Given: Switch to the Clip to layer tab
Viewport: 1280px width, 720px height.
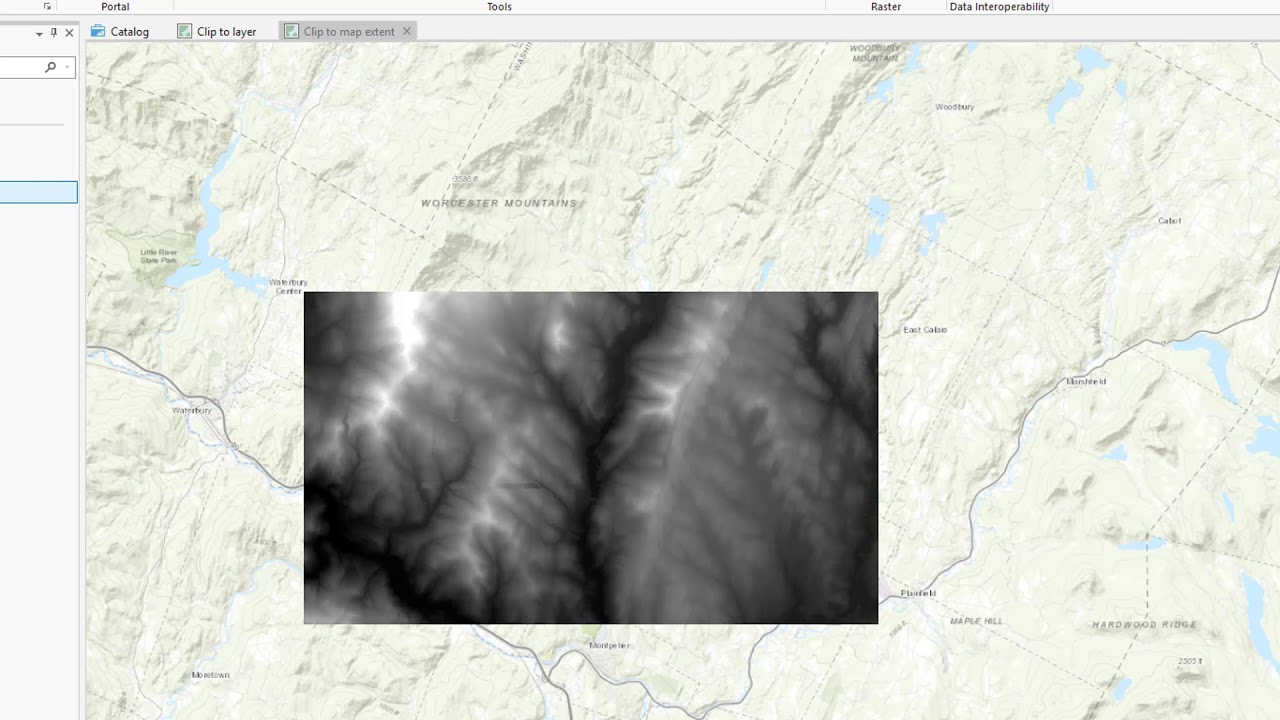Looking at the screenshot, I should [x=217, y=31].
